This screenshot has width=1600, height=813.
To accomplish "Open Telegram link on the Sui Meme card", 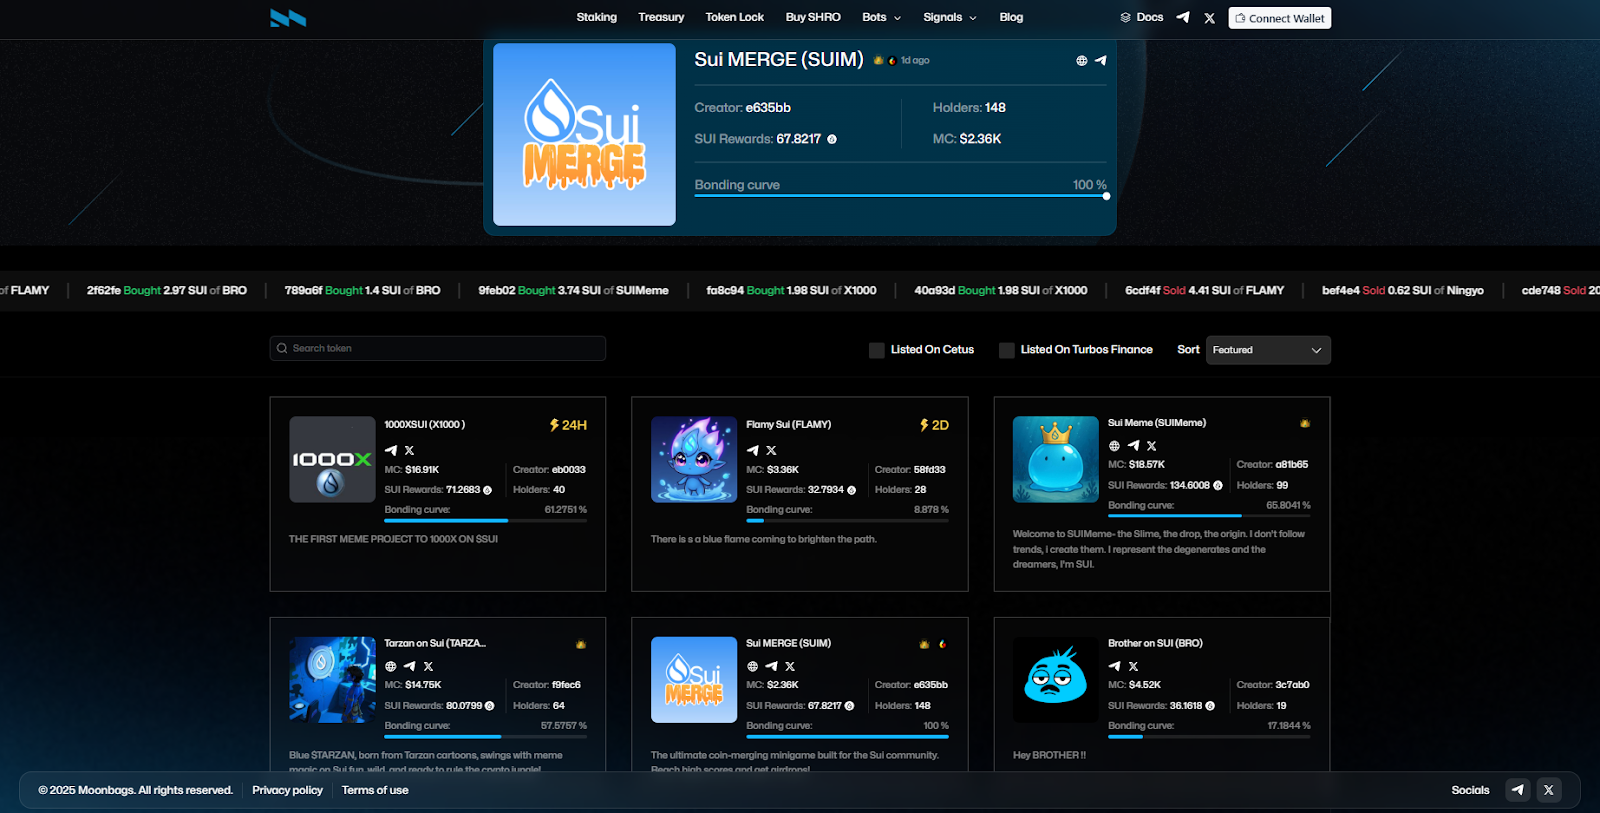I will (x=1133, y=446).
